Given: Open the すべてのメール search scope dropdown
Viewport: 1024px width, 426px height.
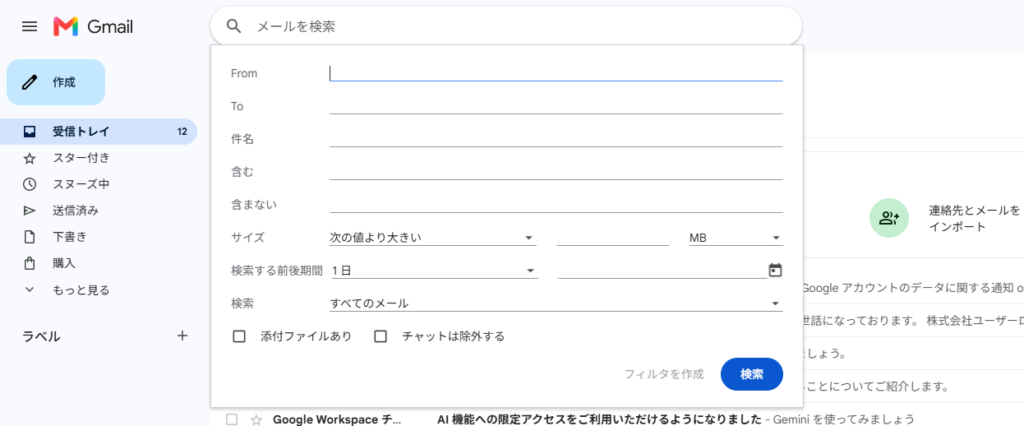Looking at the screenshot, I should pyautogui.click(x=556, y=303).
